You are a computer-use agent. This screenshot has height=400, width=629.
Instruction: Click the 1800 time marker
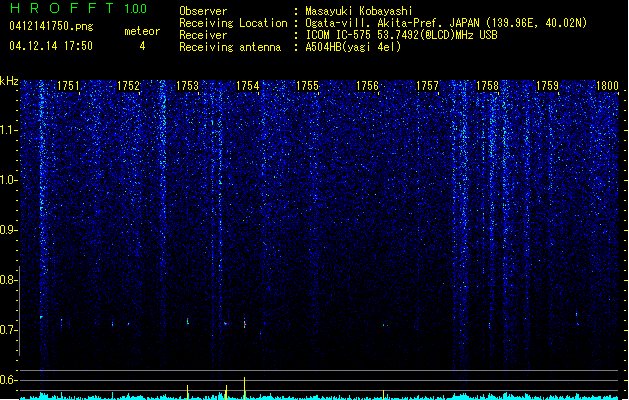click(x=607, y=86)
